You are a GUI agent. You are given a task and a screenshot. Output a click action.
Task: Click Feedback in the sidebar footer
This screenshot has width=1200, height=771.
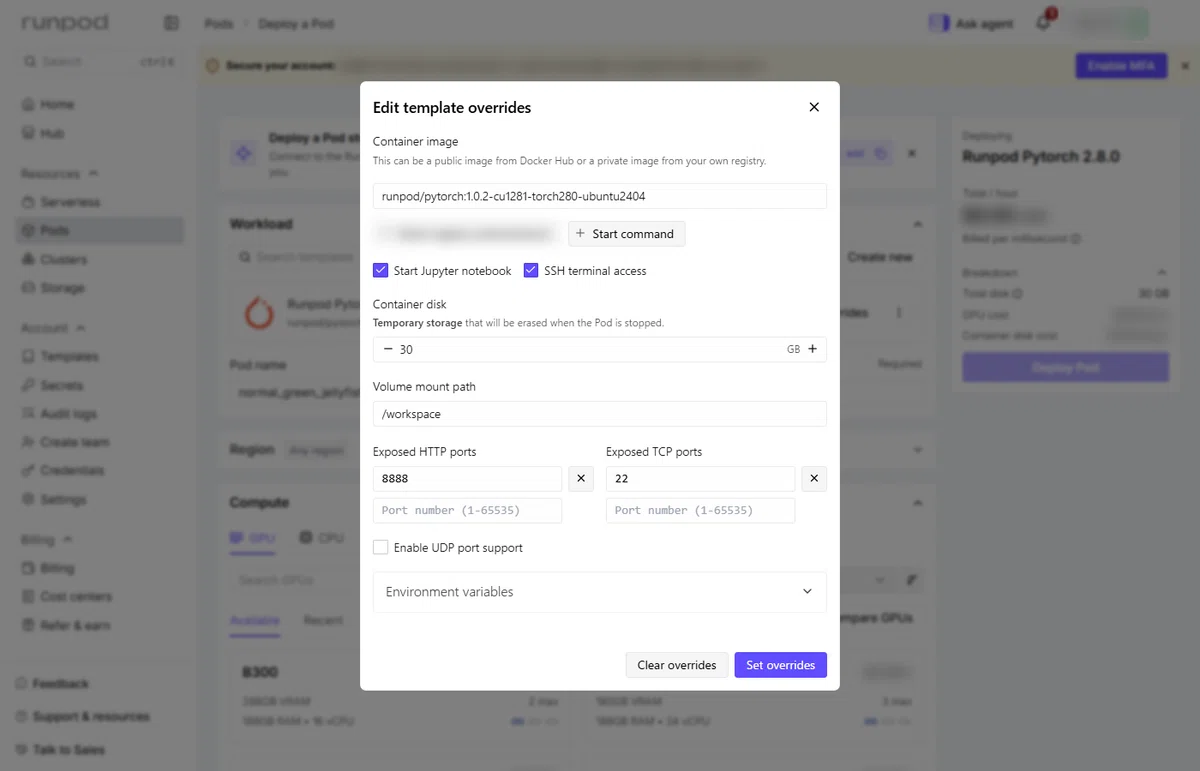[x=60, y=684]
